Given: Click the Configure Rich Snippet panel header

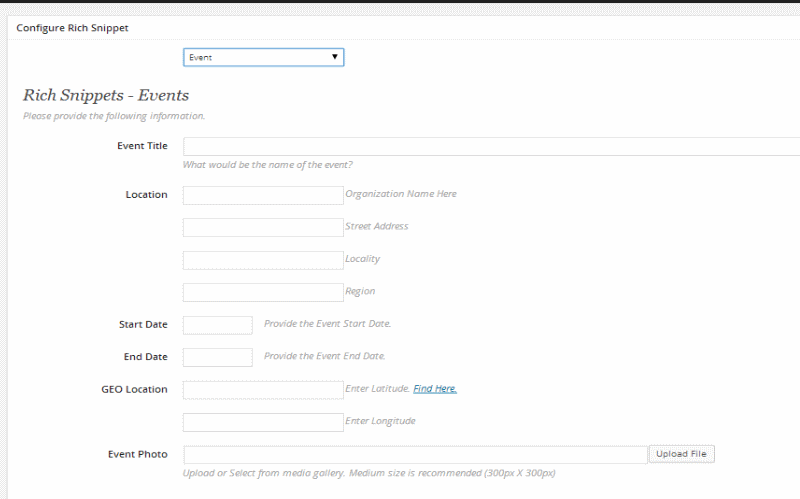Looking at the screenshot, I should 72,28.
